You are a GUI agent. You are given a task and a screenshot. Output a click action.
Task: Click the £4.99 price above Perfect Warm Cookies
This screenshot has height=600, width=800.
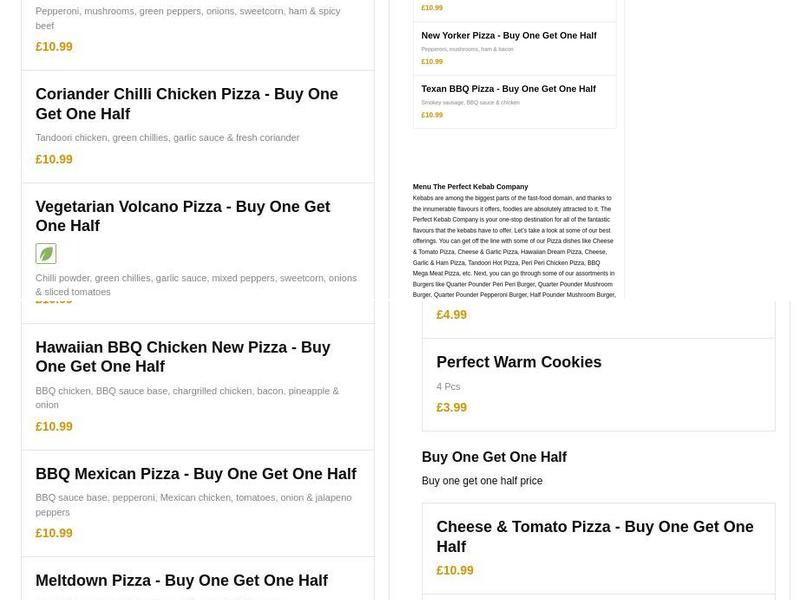(451, 314)
